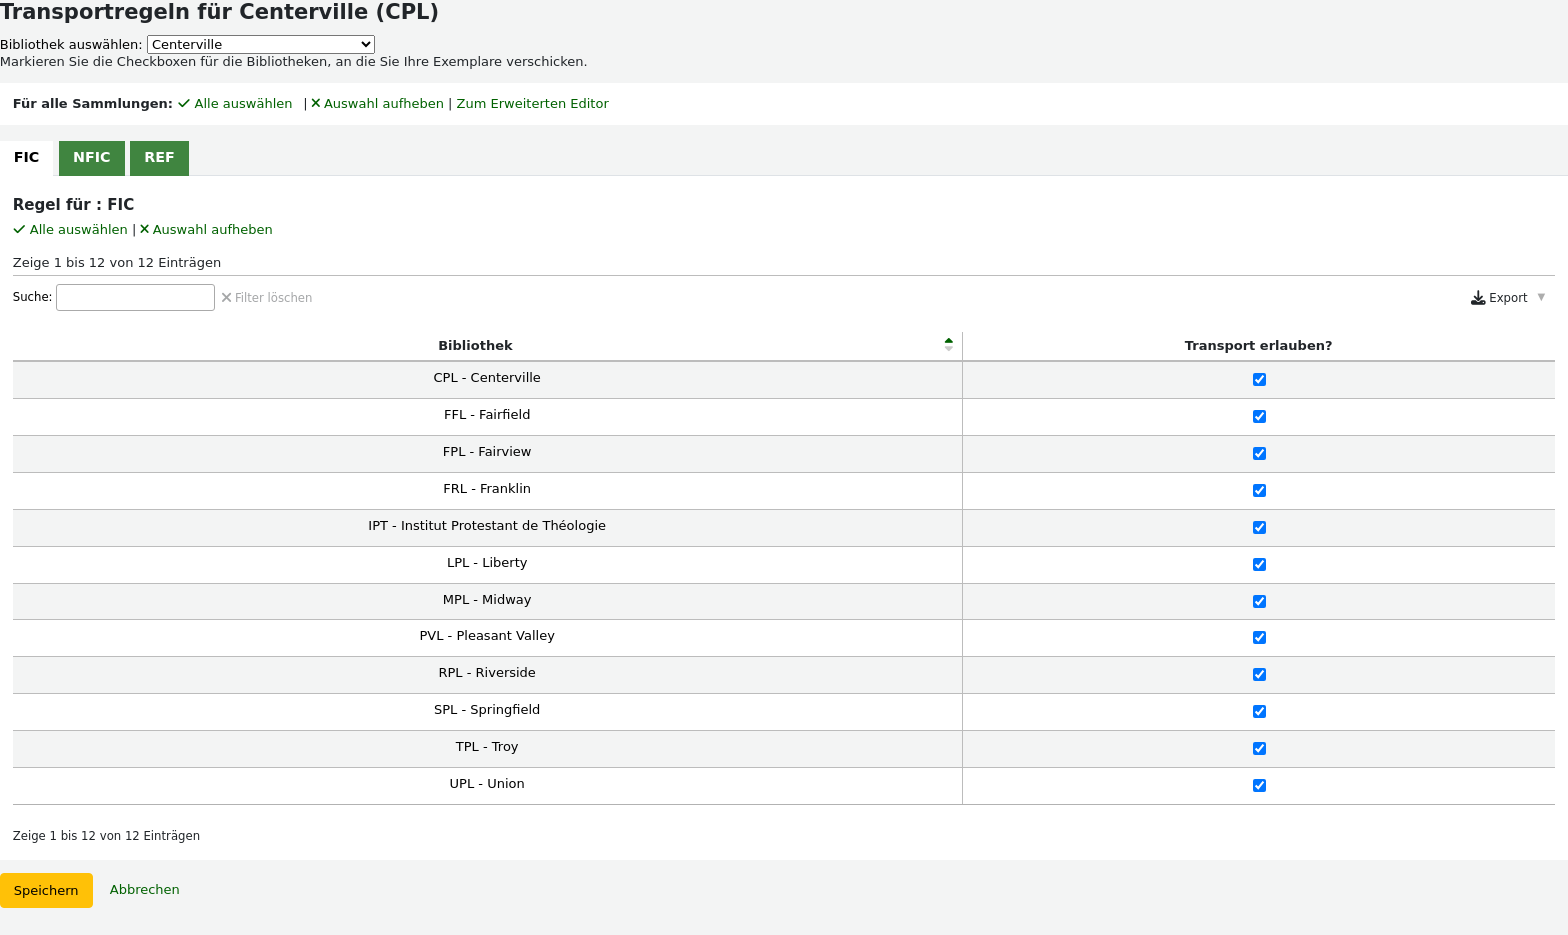Disable transport for UPL - Union
Viewport: 1568px width, 935px height.
[1259, 786]
